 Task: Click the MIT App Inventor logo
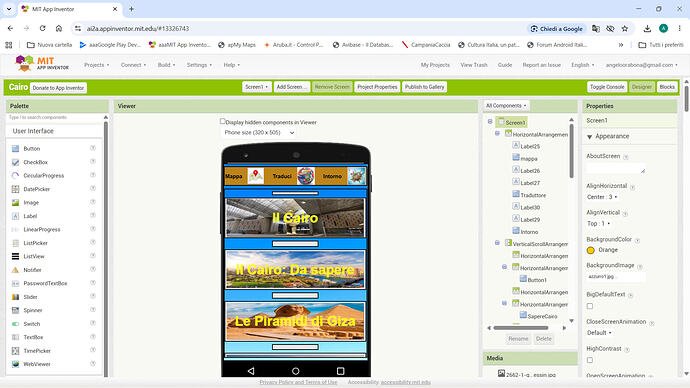coord(42,63)
